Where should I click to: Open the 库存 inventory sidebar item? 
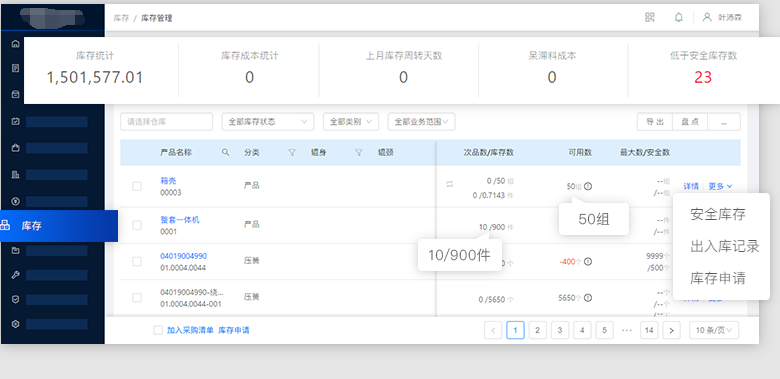(x=59, y=226)
